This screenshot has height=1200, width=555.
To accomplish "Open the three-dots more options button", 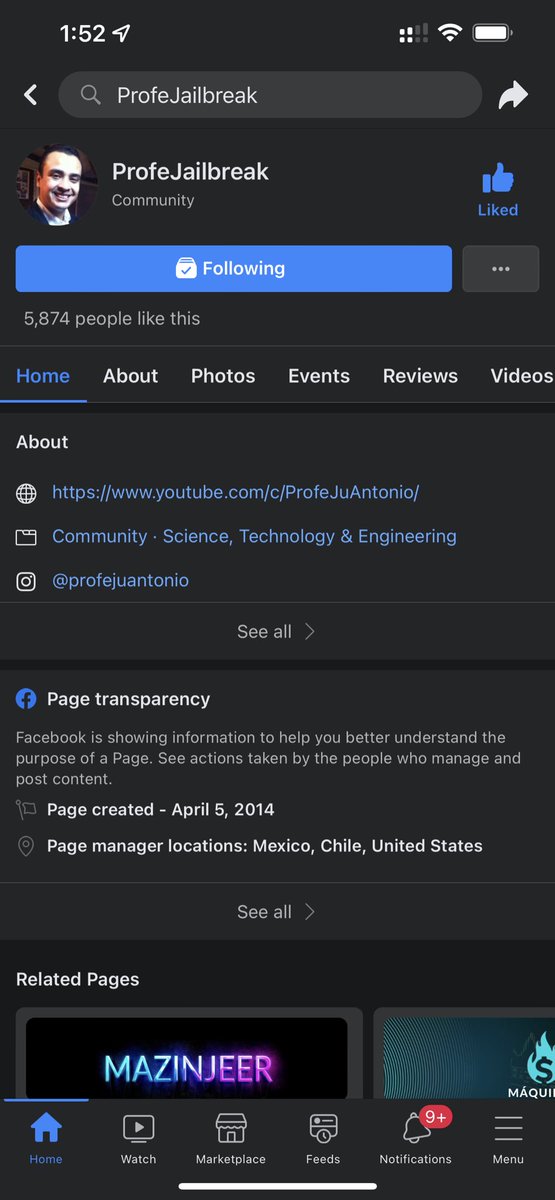I will [x=501, y=269].
